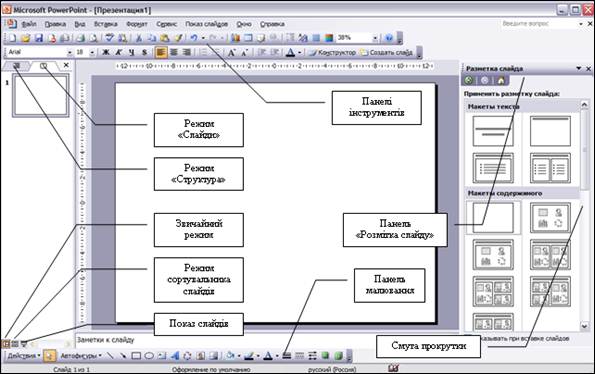
Task: Increase font size with large A
Action: click(231, 52)
